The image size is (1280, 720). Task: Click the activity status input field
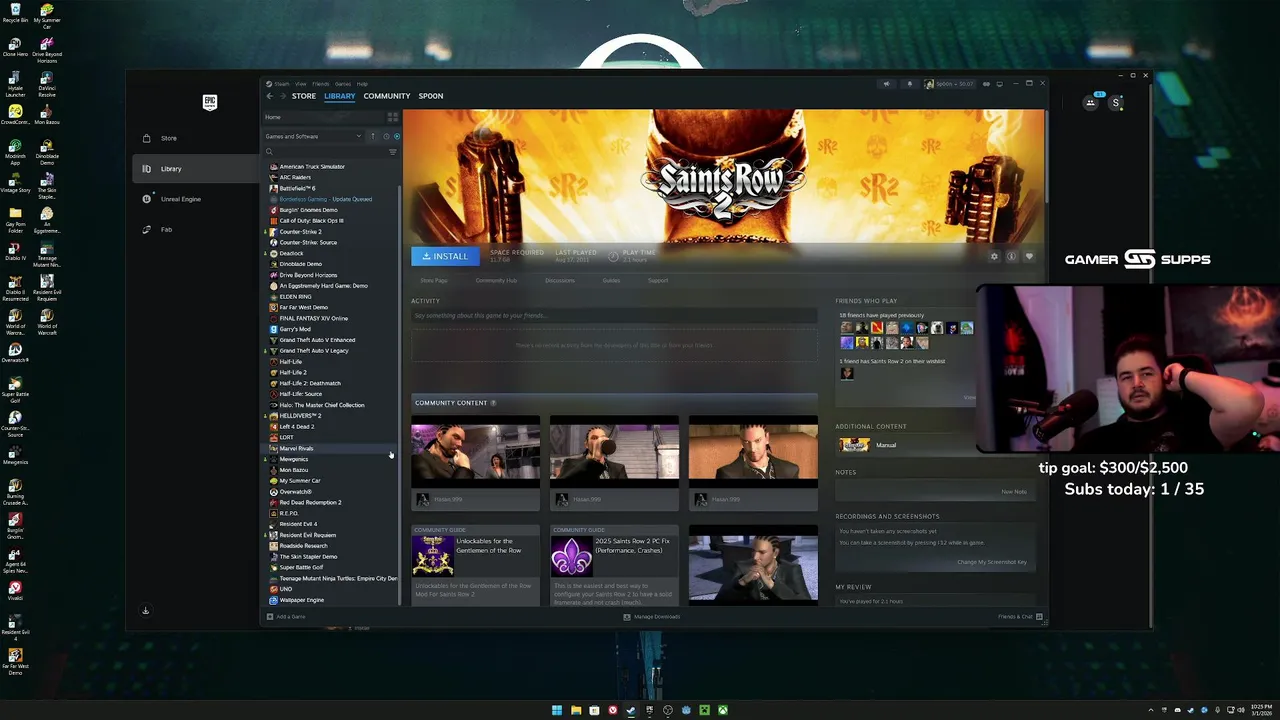point(614,316)
